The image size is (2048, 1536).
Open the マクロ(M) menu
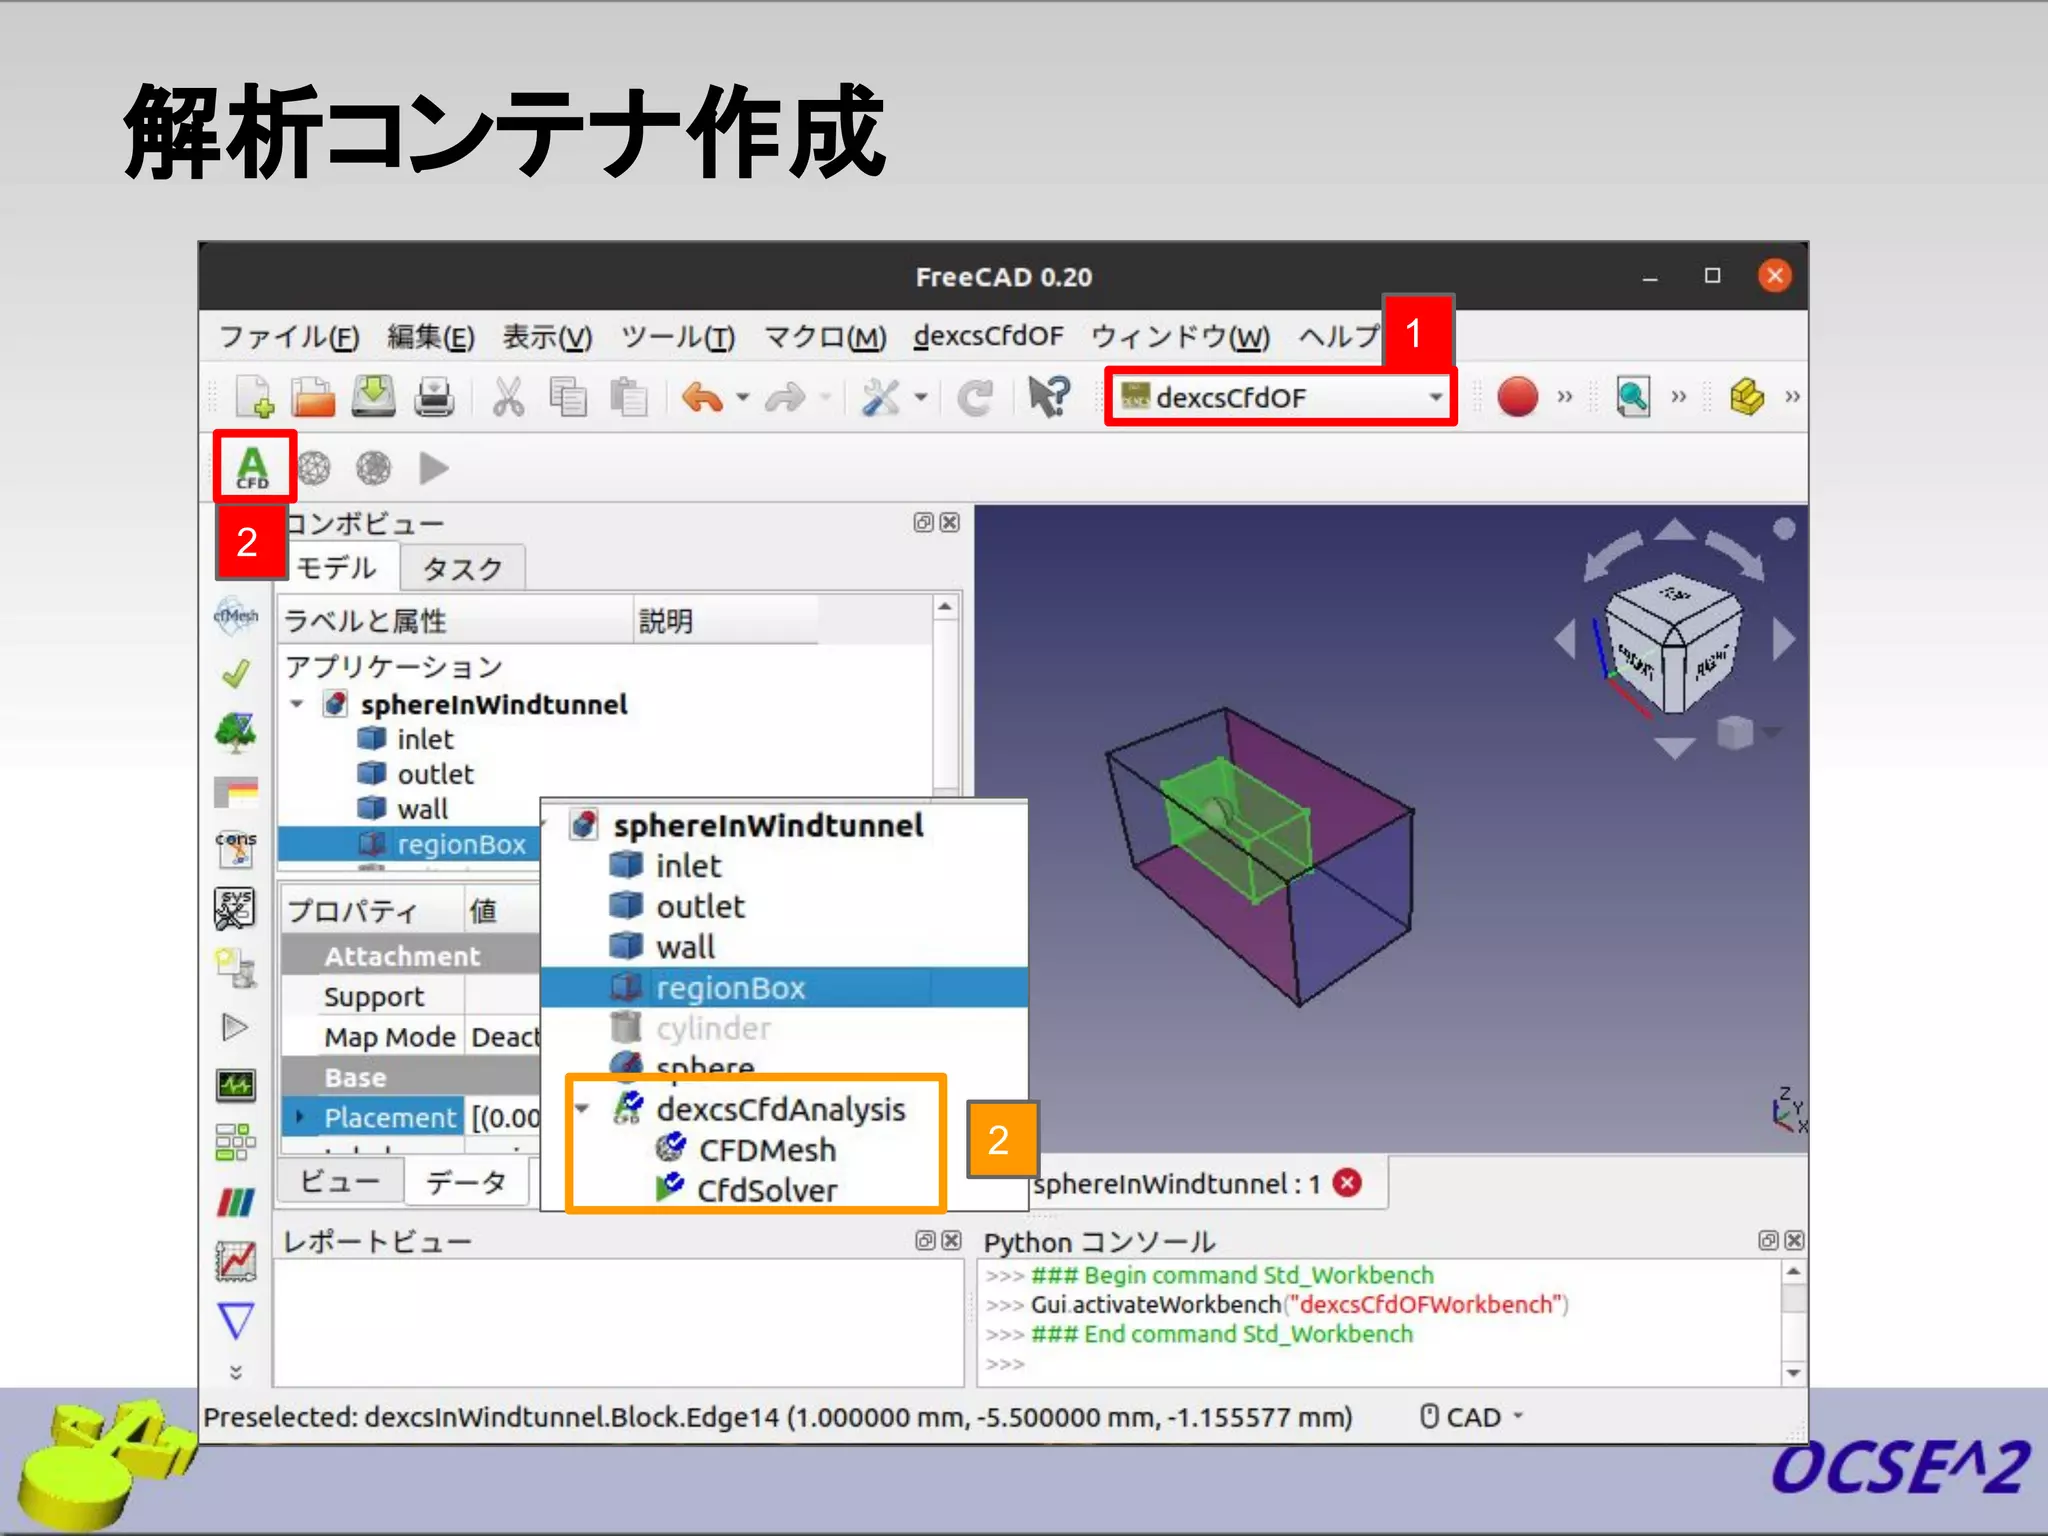pos(825,337)
